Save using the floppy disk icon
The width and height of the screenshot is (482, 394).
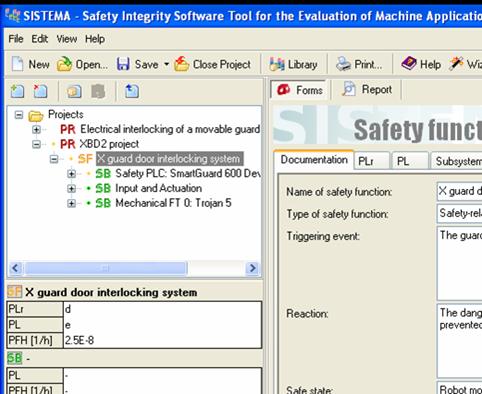pos(123,64)
